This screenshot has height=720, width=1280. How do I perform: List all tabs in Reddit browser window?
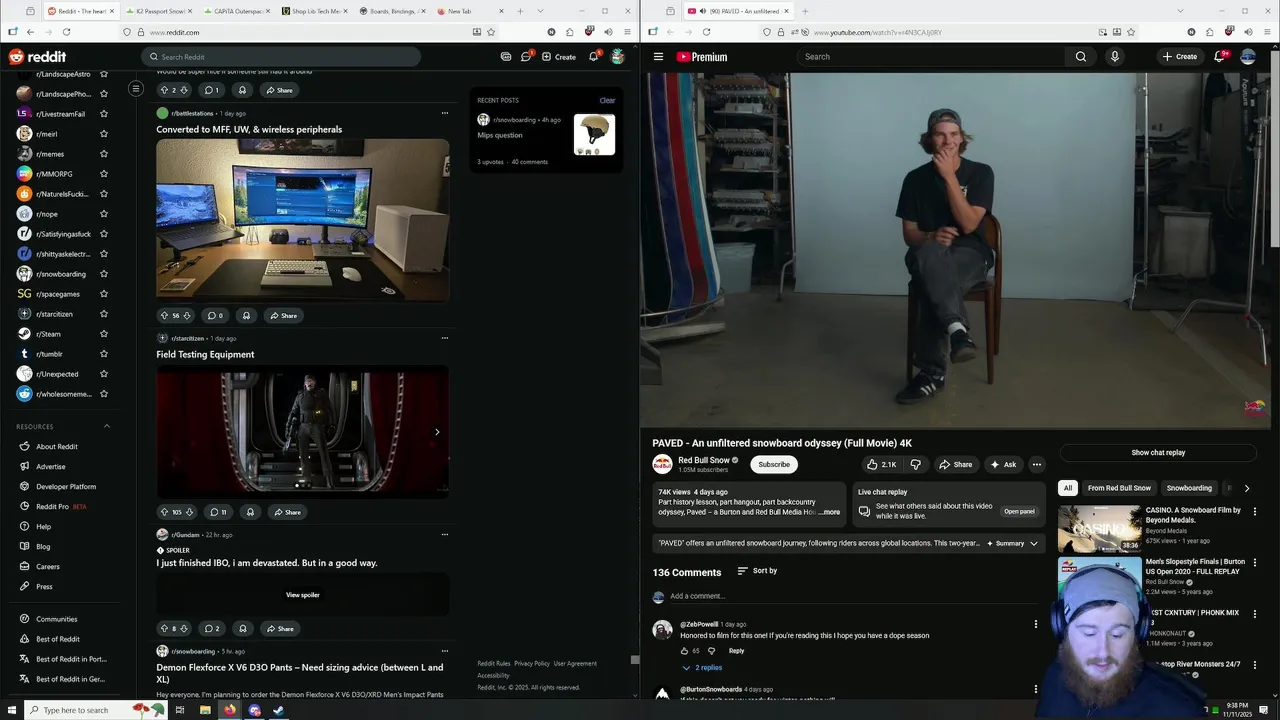click(x=541, y=11)
